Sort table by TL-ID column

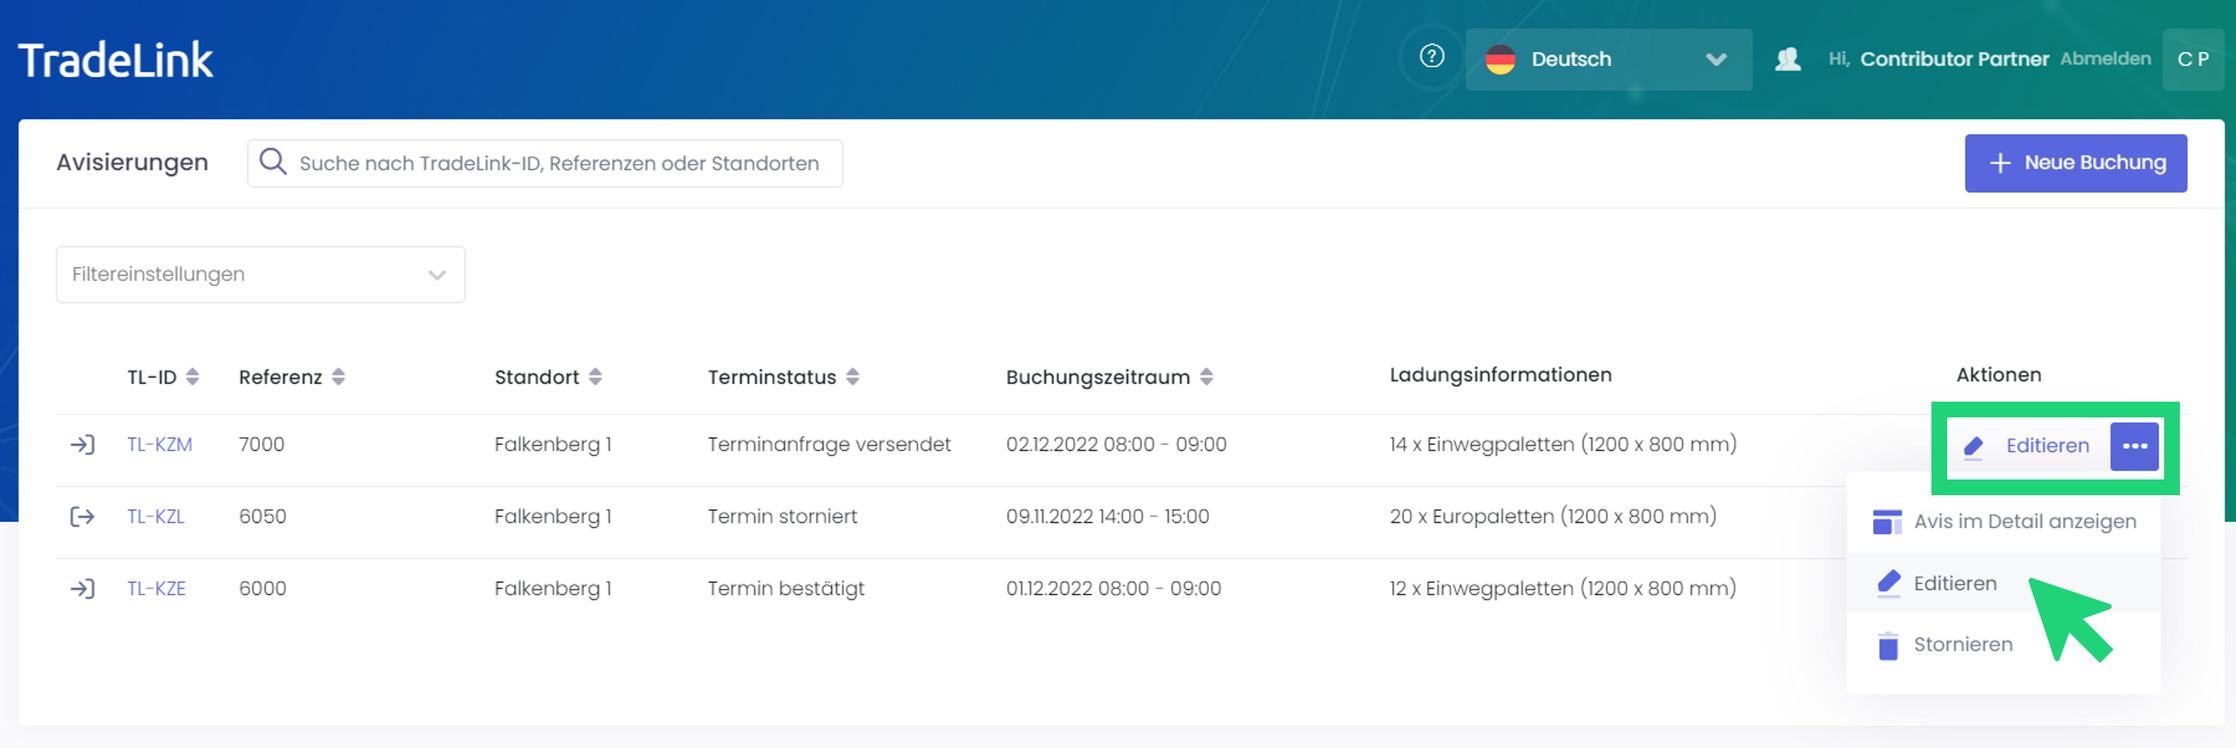[192, 377]
